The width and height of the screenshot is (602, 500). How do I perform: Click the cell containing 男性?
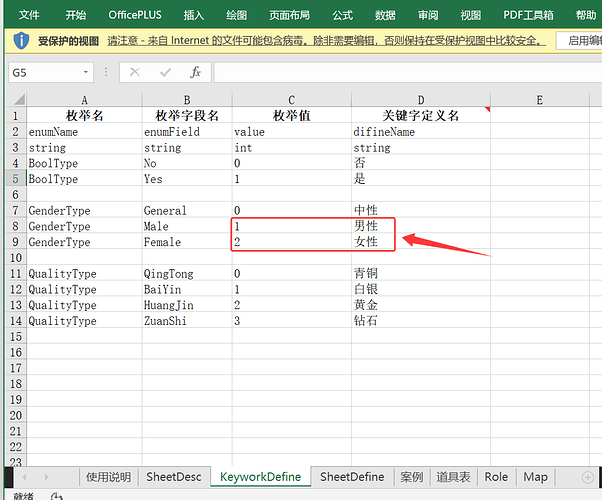pos(421,226)
